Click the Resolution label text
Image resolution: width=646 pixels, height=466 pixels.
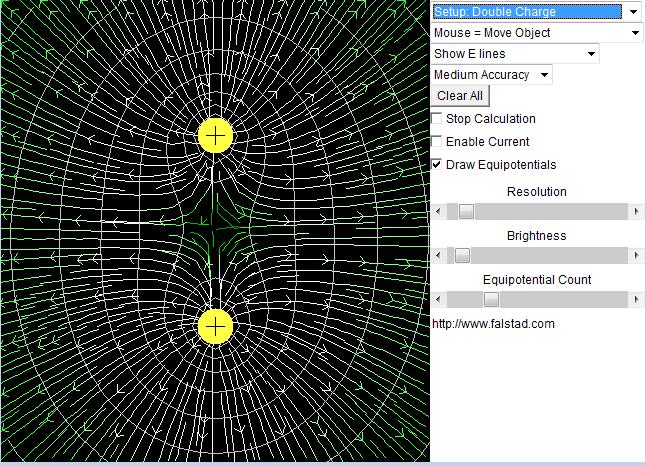pyautogui.click(x=536, y=192)
